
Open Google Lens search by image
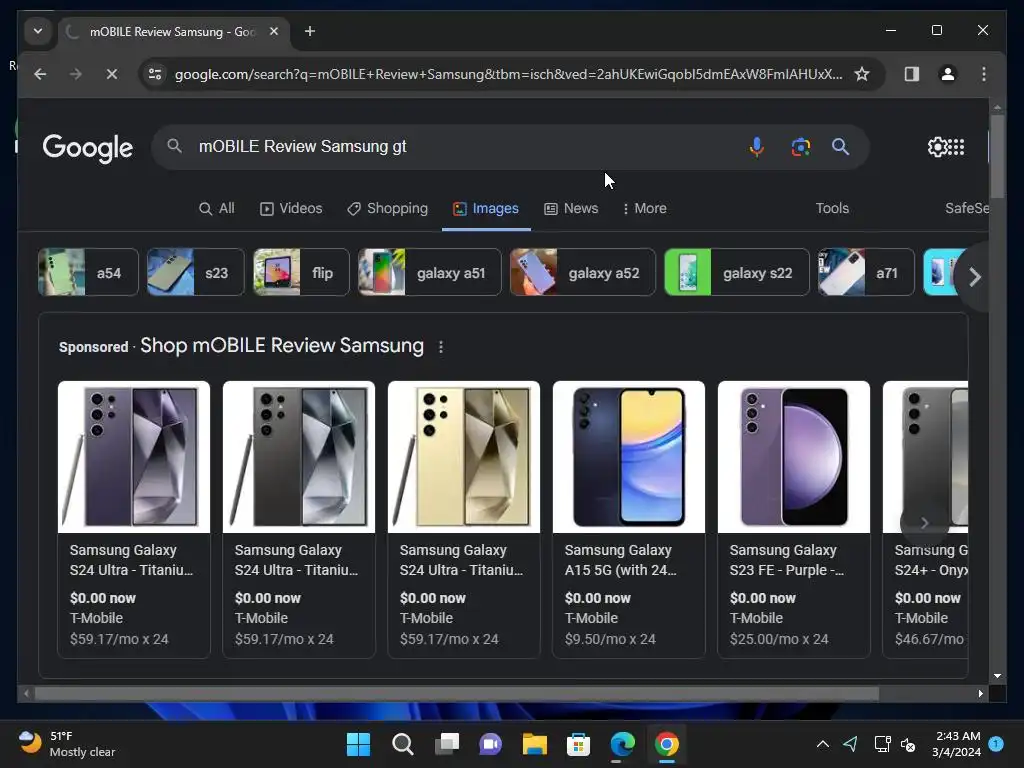click(x=801, y=147)
